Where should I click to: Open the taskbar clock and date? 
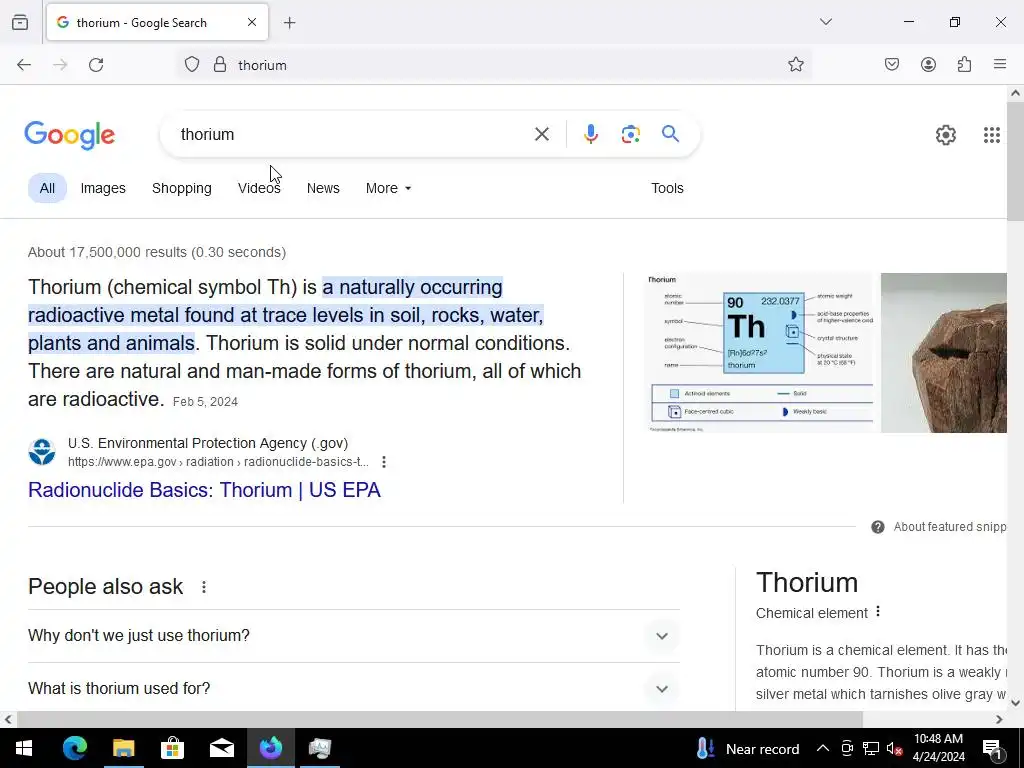pos(938,748)
